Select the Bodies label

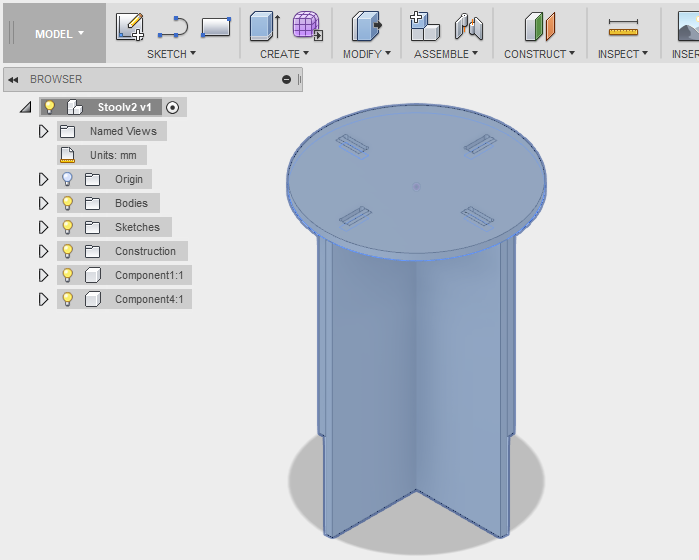click(x=131, y=203)
